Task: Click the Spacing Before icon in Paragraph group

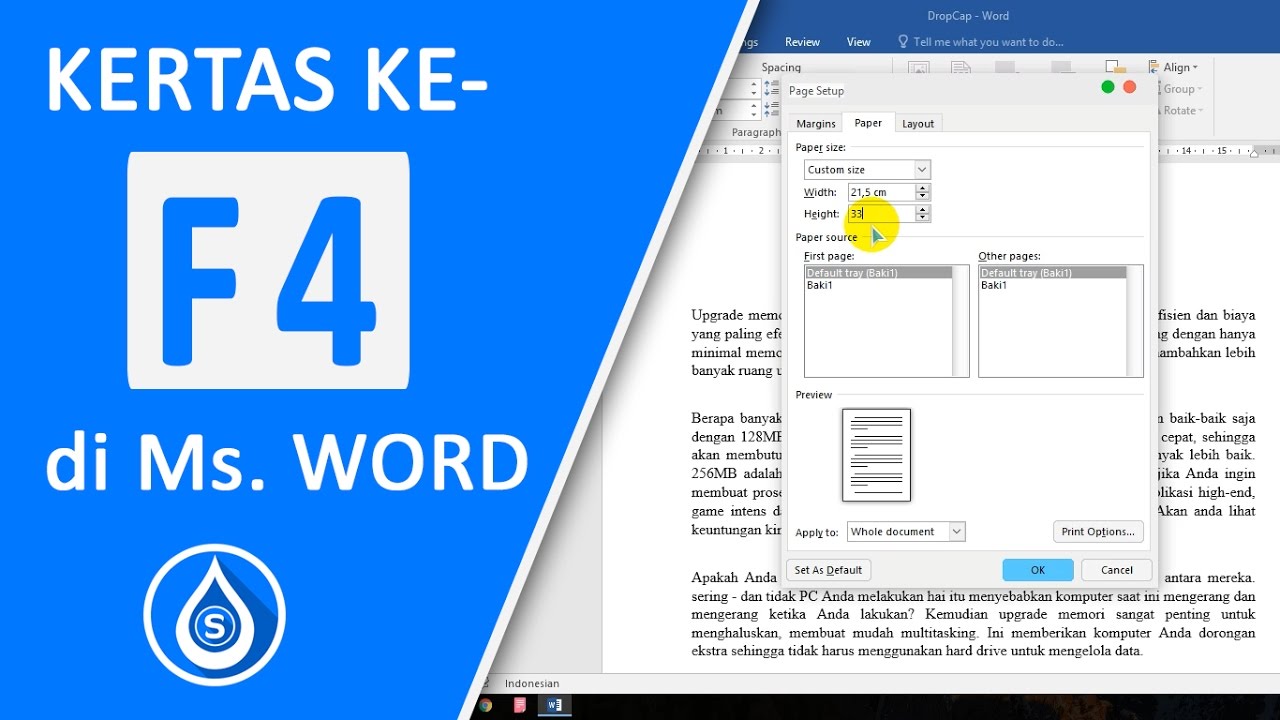Action: click(772, 87)
